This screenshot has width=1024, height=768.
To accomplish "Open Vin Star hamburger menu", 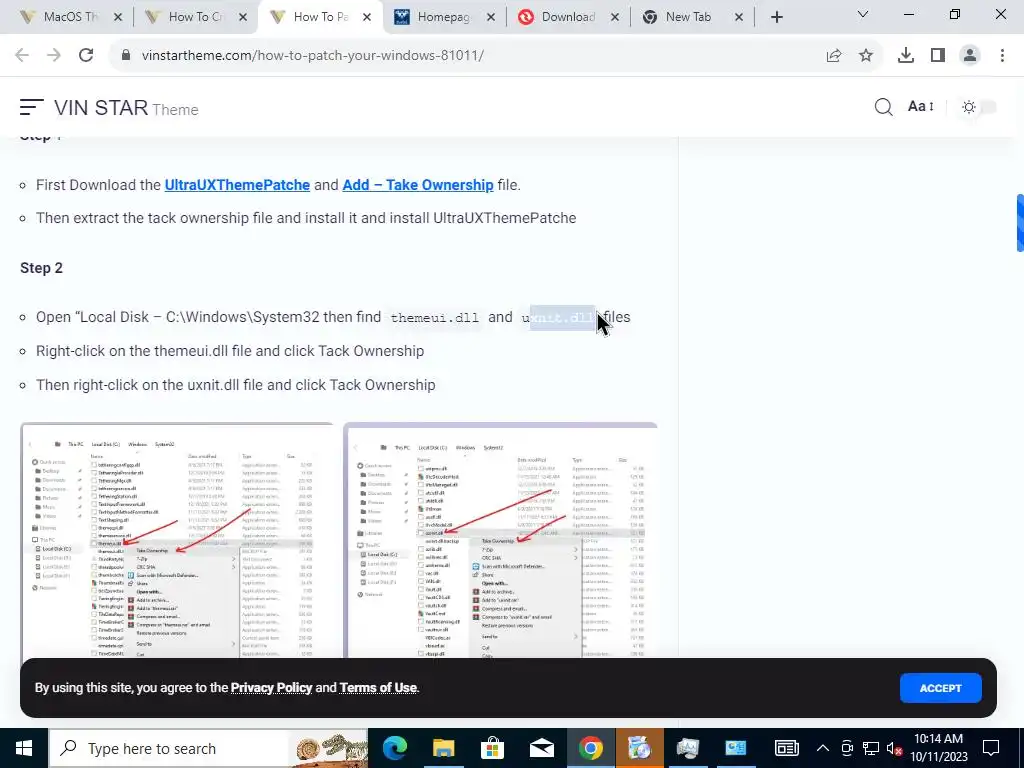I will point(31,107).
